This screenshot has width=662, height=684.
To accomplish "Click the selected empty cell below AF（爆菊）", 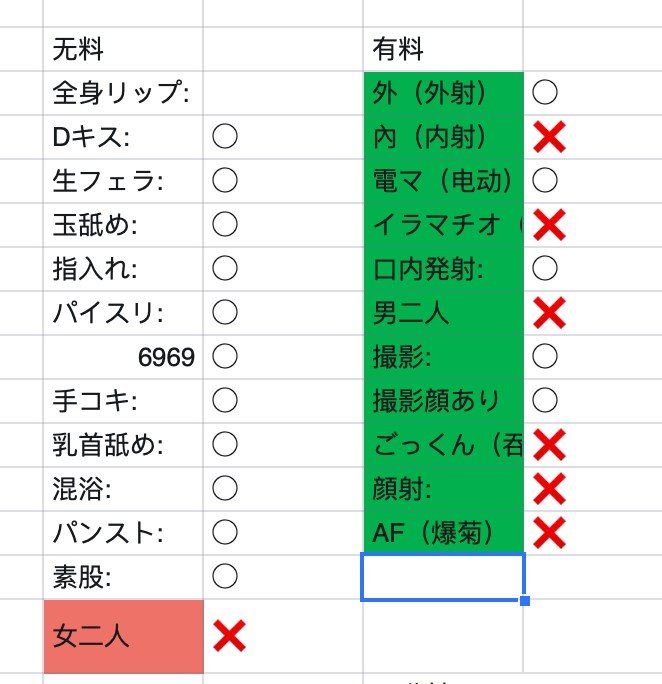I will [x=443, y=577].
